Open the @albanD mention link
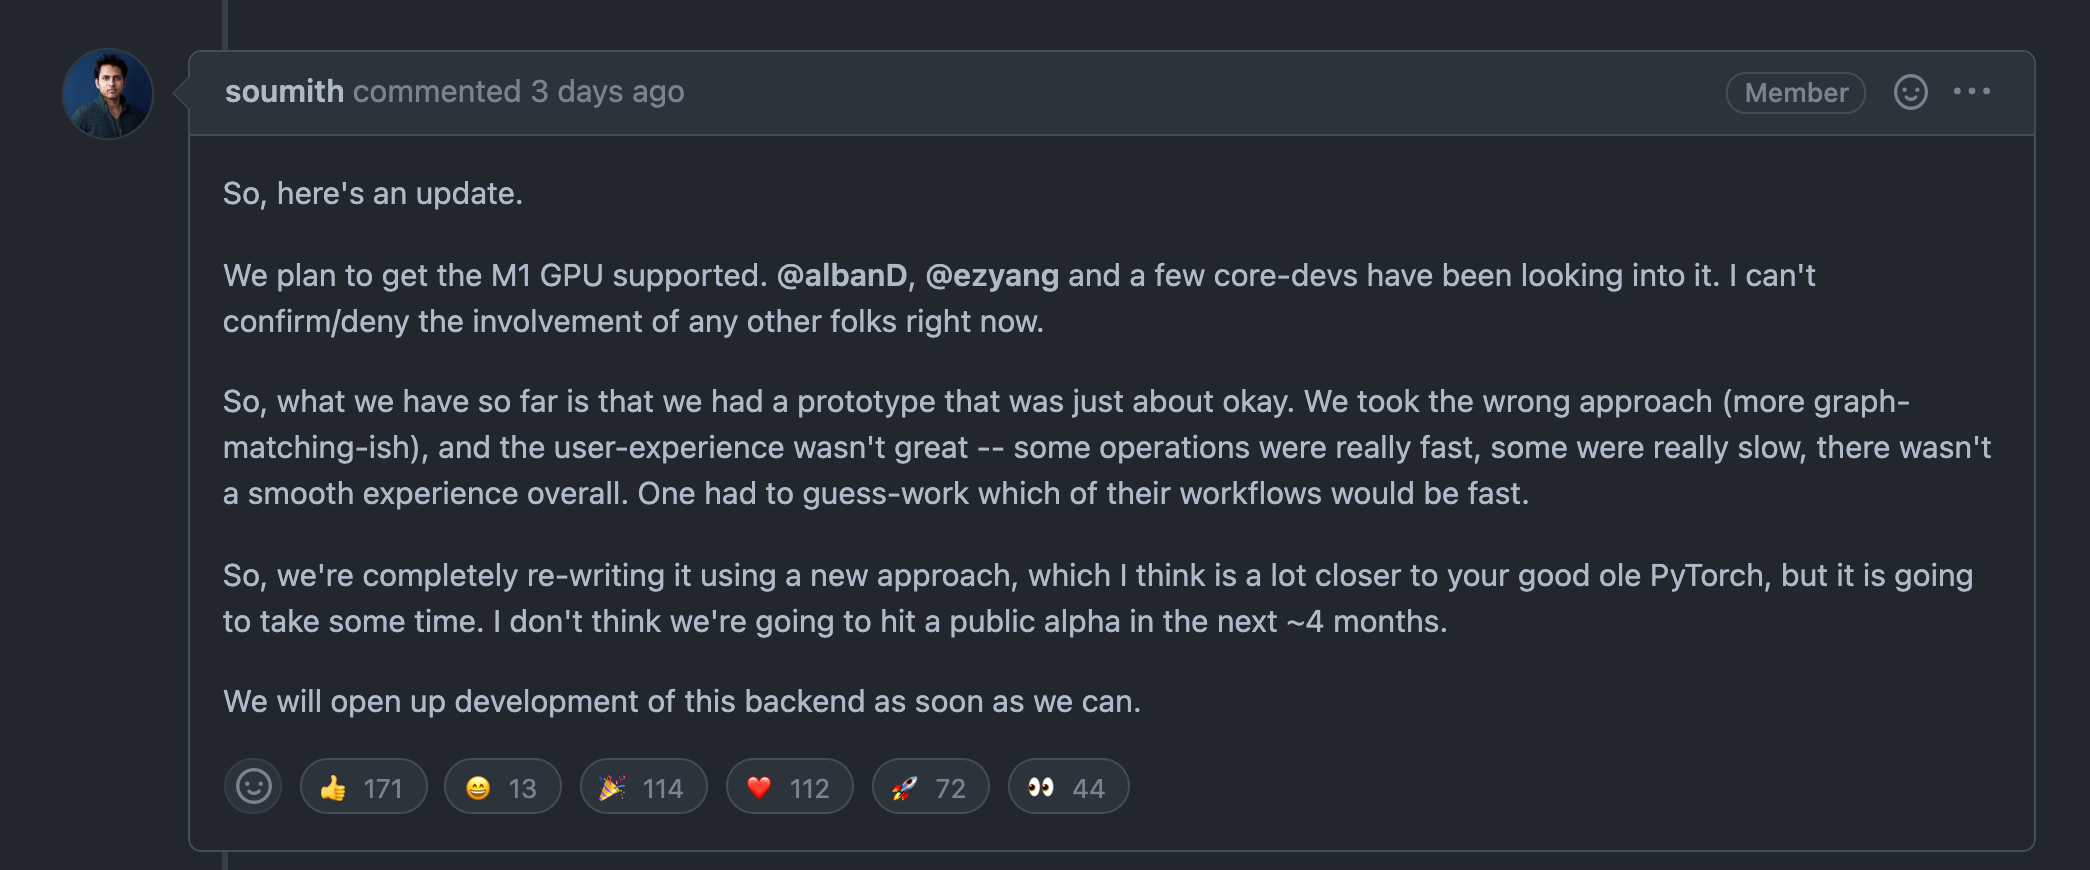Viewport: 2090px width, 870px height. [841, 276]
